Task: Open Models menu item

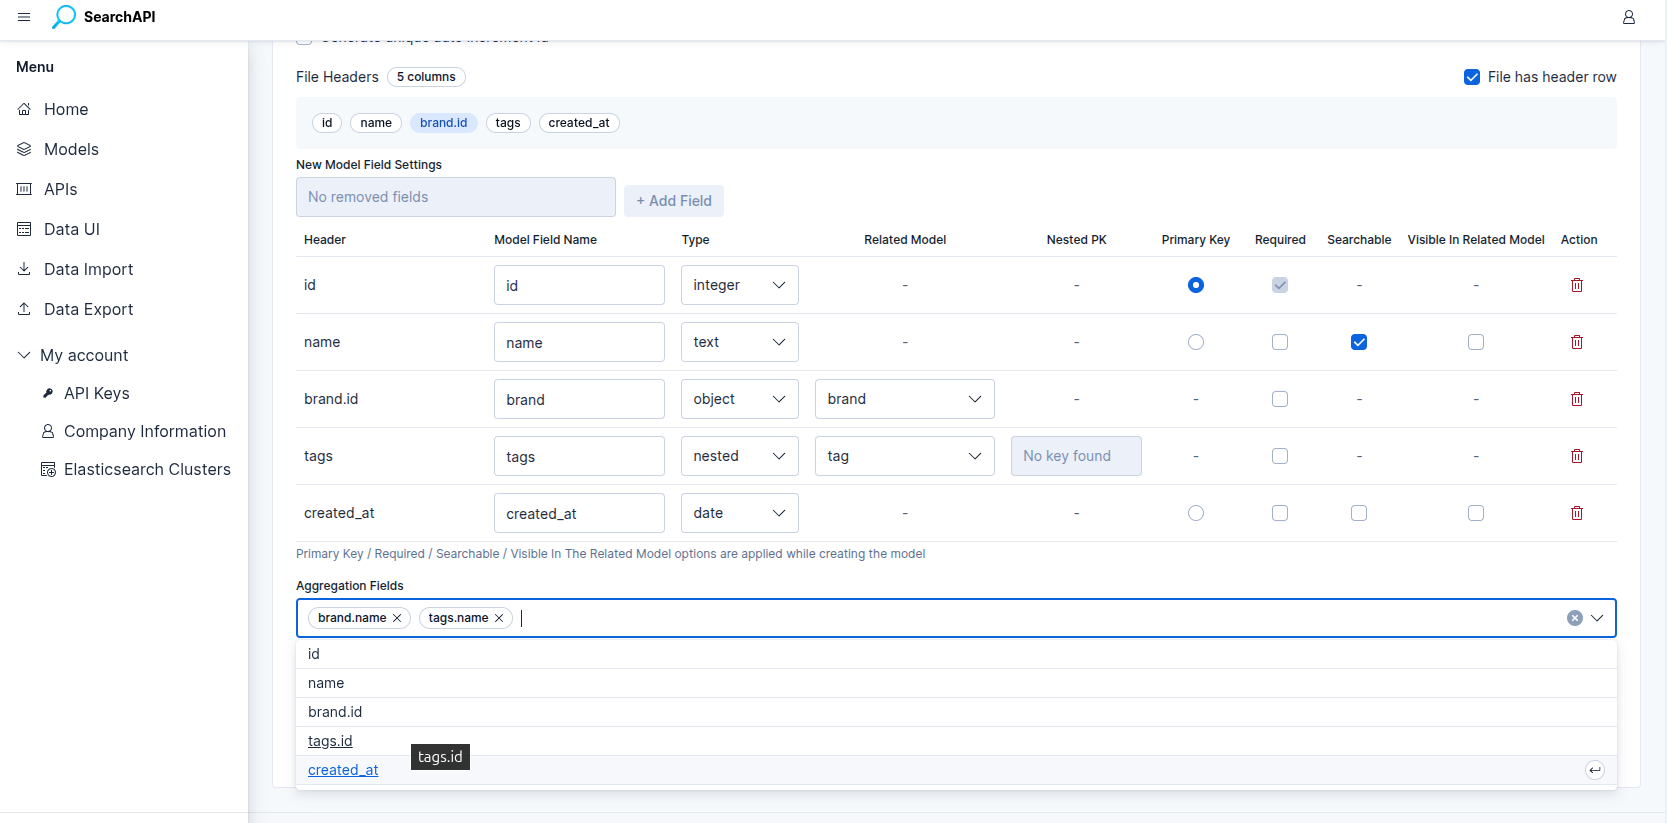Action: [x=71, y=149]
